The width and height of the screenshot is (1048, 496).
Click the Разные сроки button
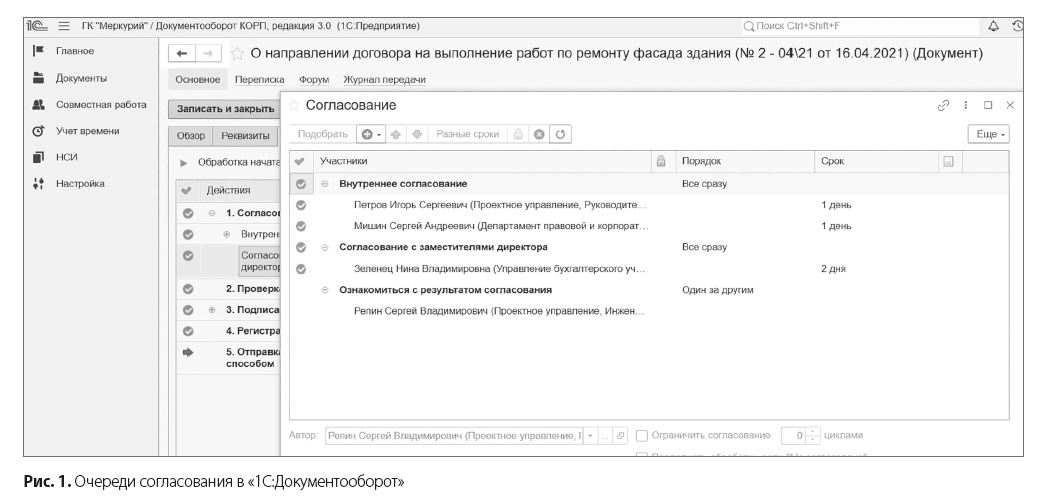click(x=468, y=134)
